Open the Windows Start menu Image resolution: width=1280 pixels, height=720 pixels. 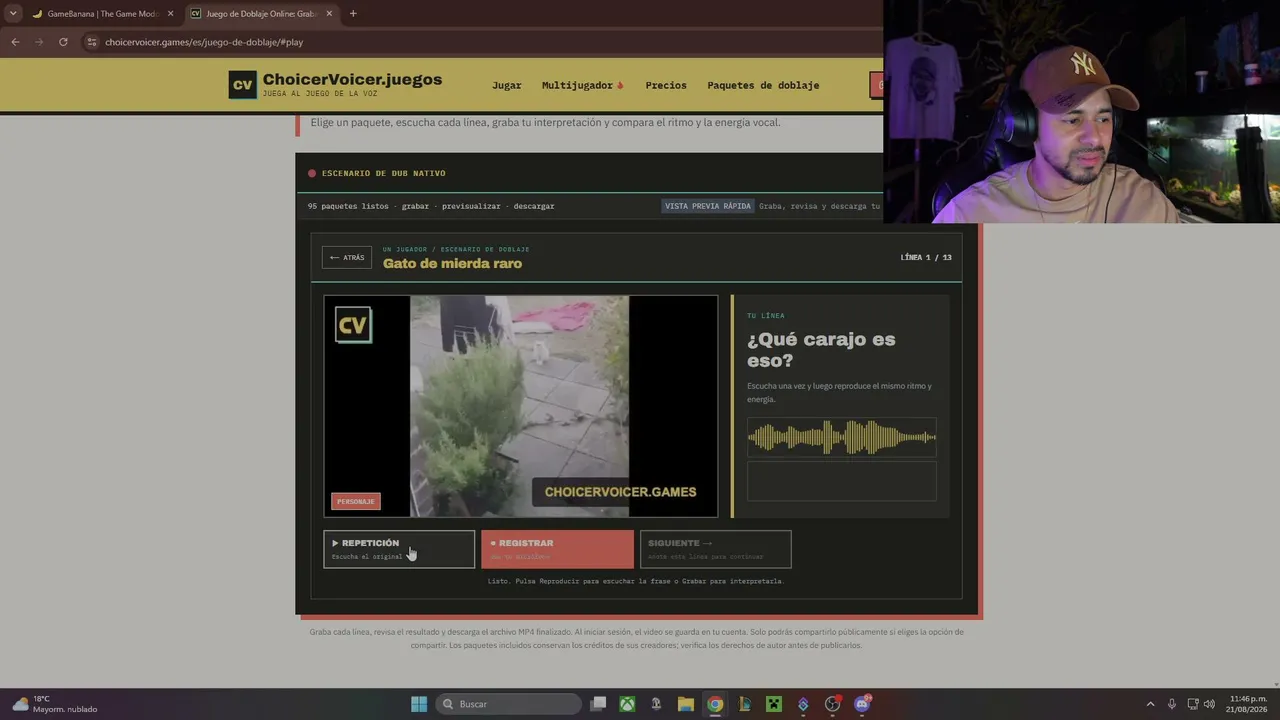click(x=419, y=704)
